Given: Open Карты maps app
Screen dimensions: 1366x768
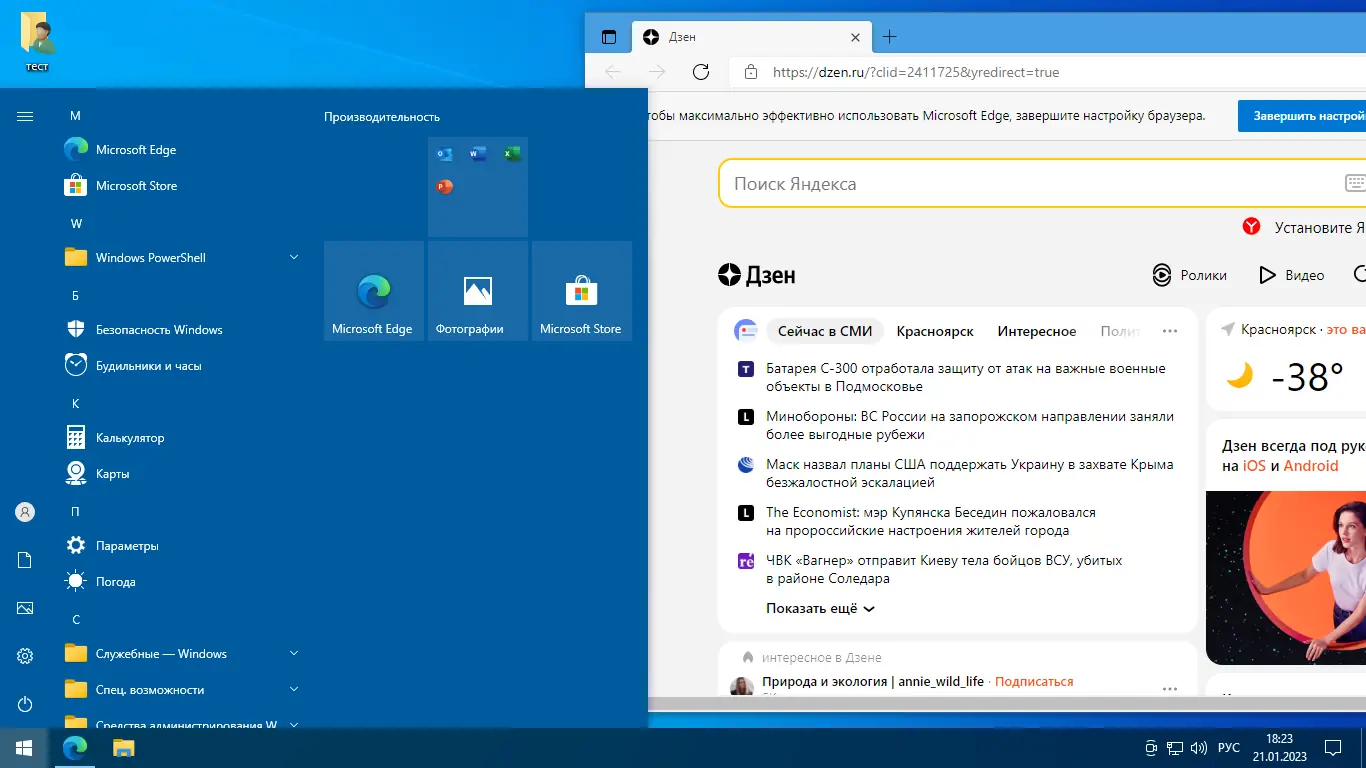Looking at the screenshot, I should pos(182,474).
